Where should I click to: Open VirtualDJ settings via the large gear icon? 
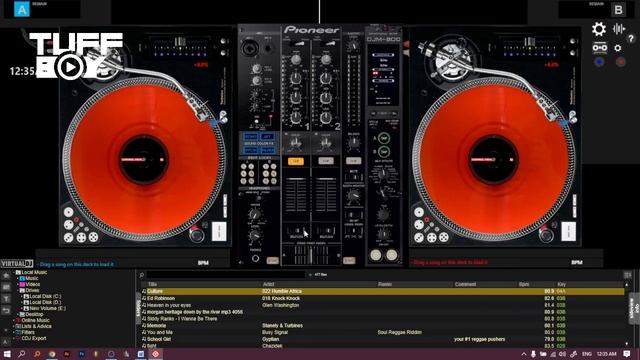click(x=599, y=29)
